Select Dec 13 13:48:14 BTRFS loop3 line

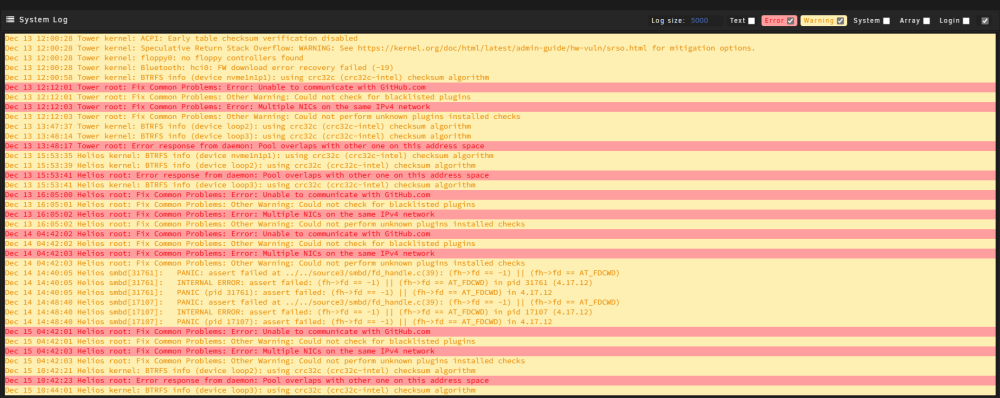pos(499,136)
